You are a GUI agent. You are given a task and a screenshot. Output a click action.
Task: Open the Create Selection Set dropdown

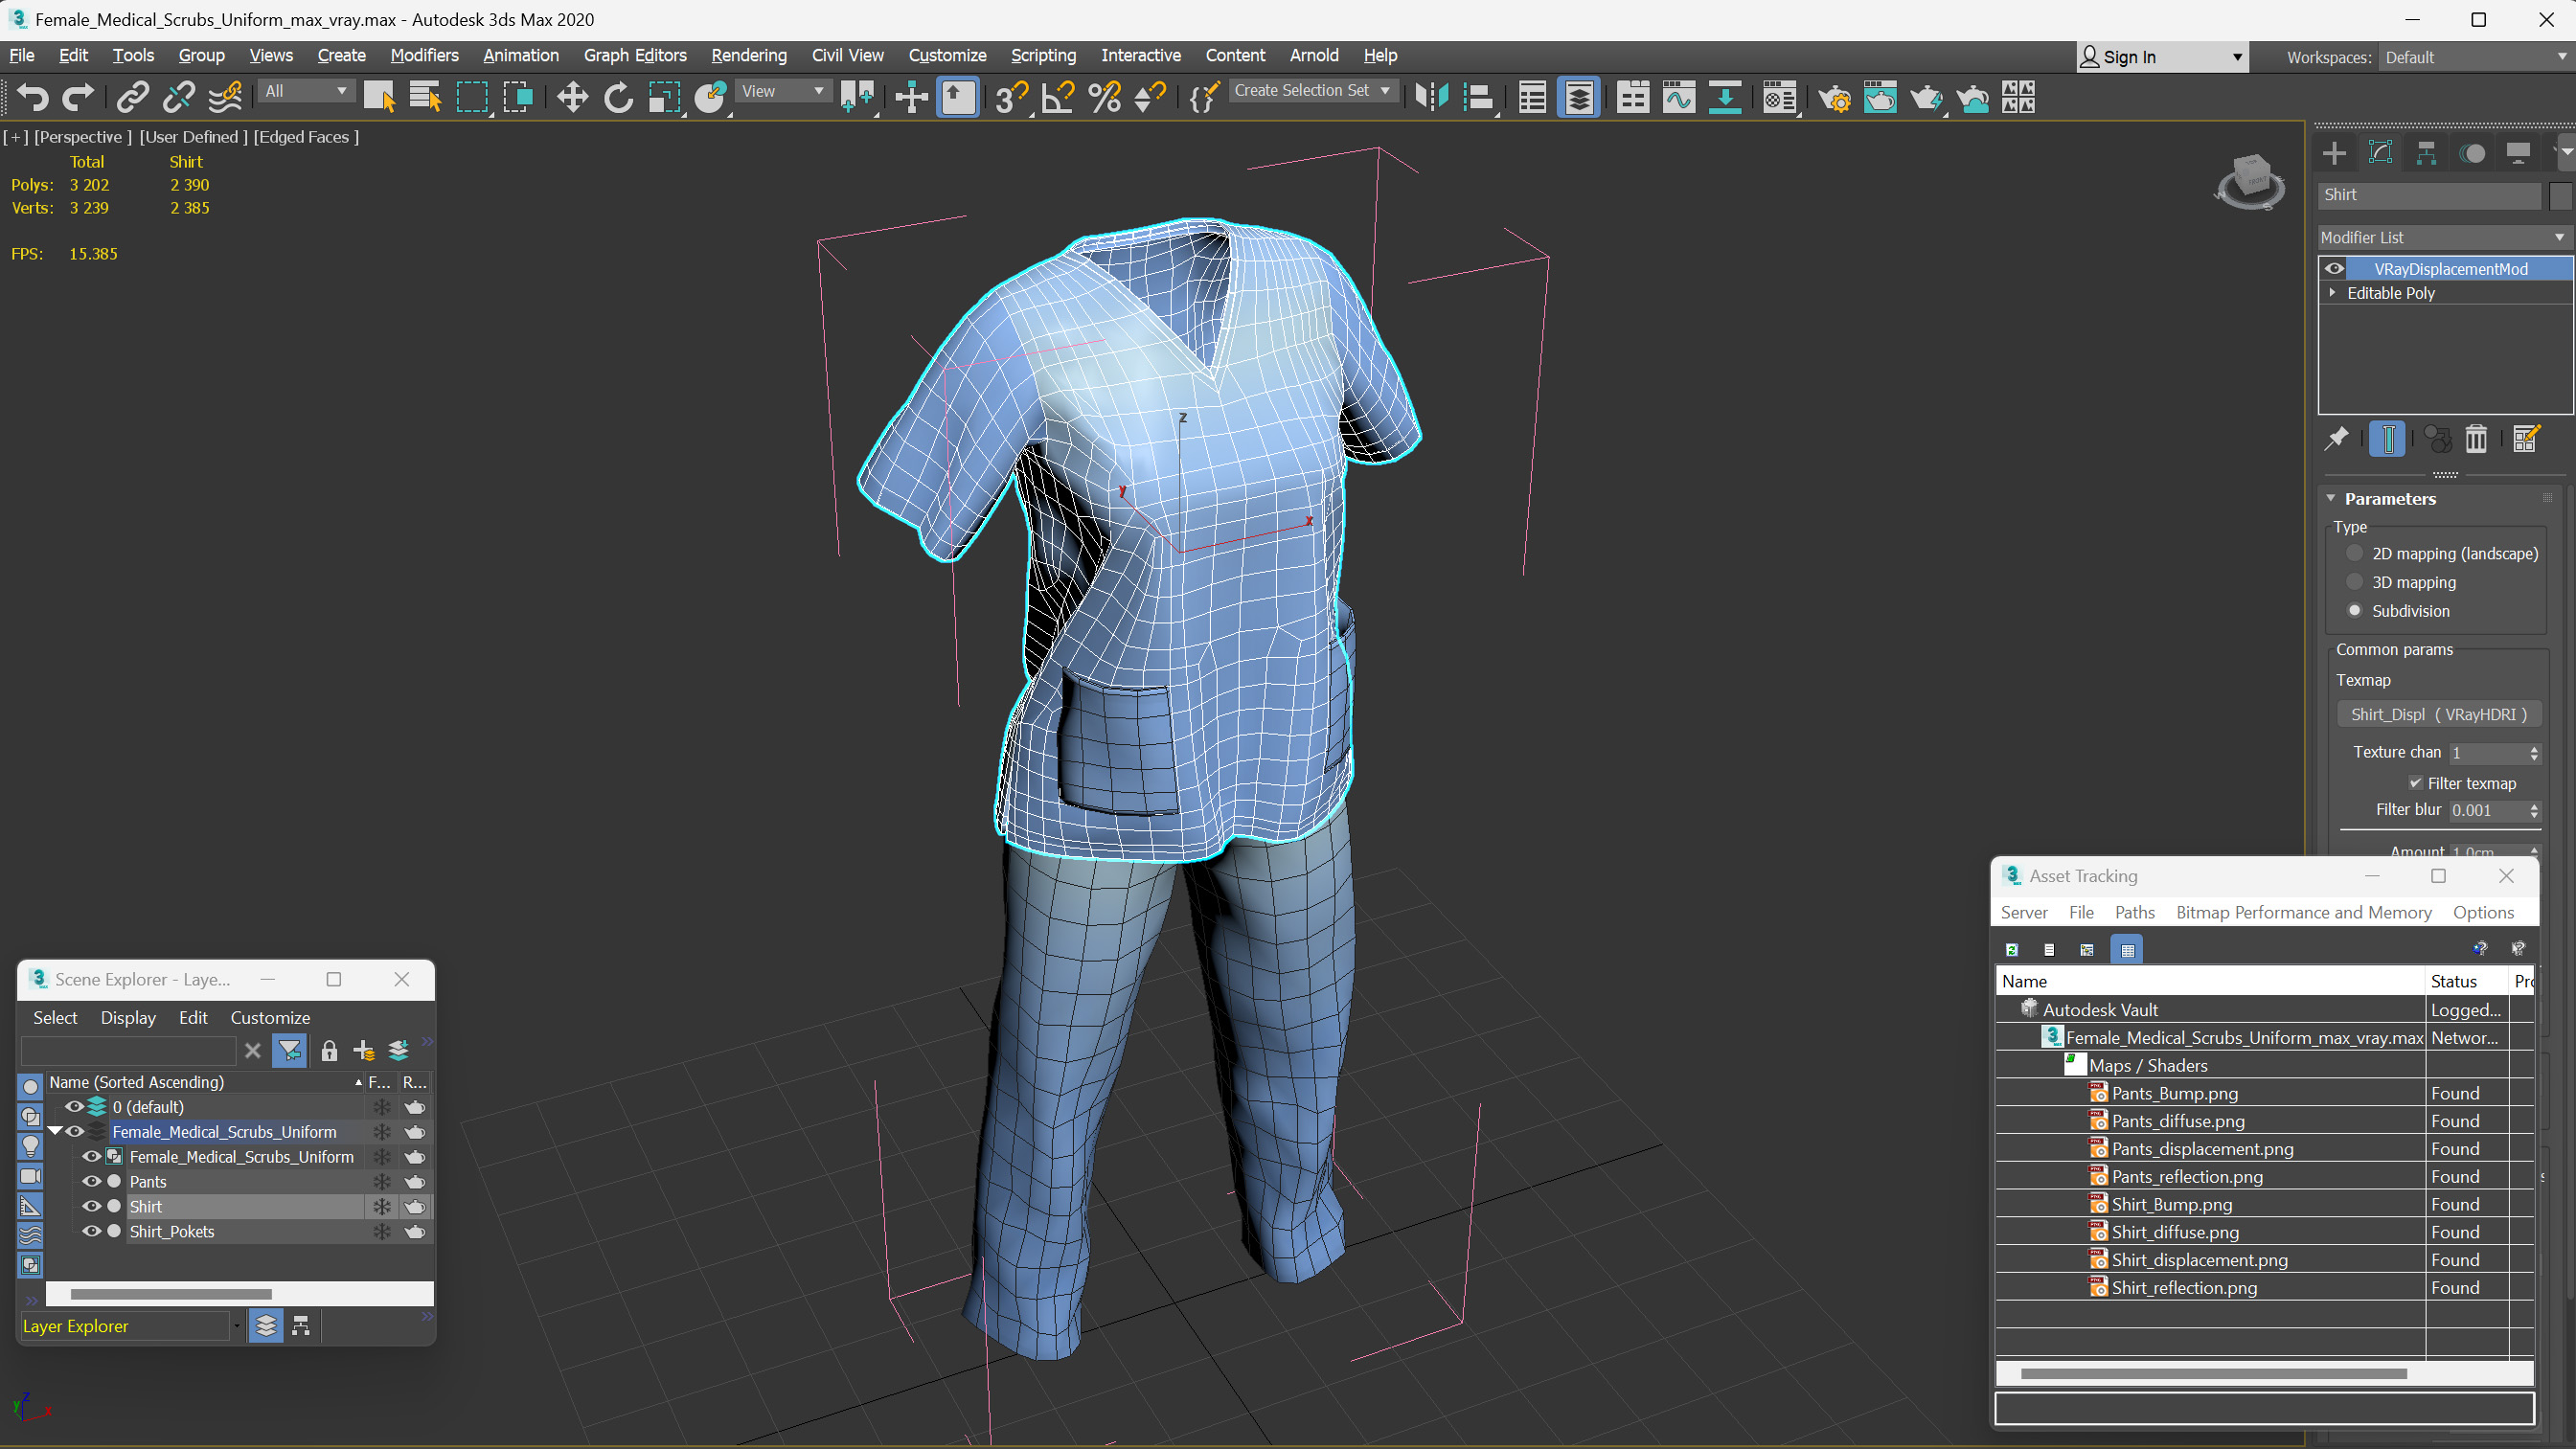coord(1312,90)
